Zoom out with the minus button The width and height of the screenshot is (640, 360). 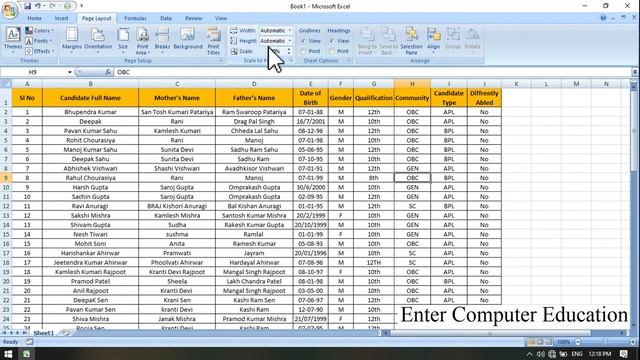click(578, 342)
